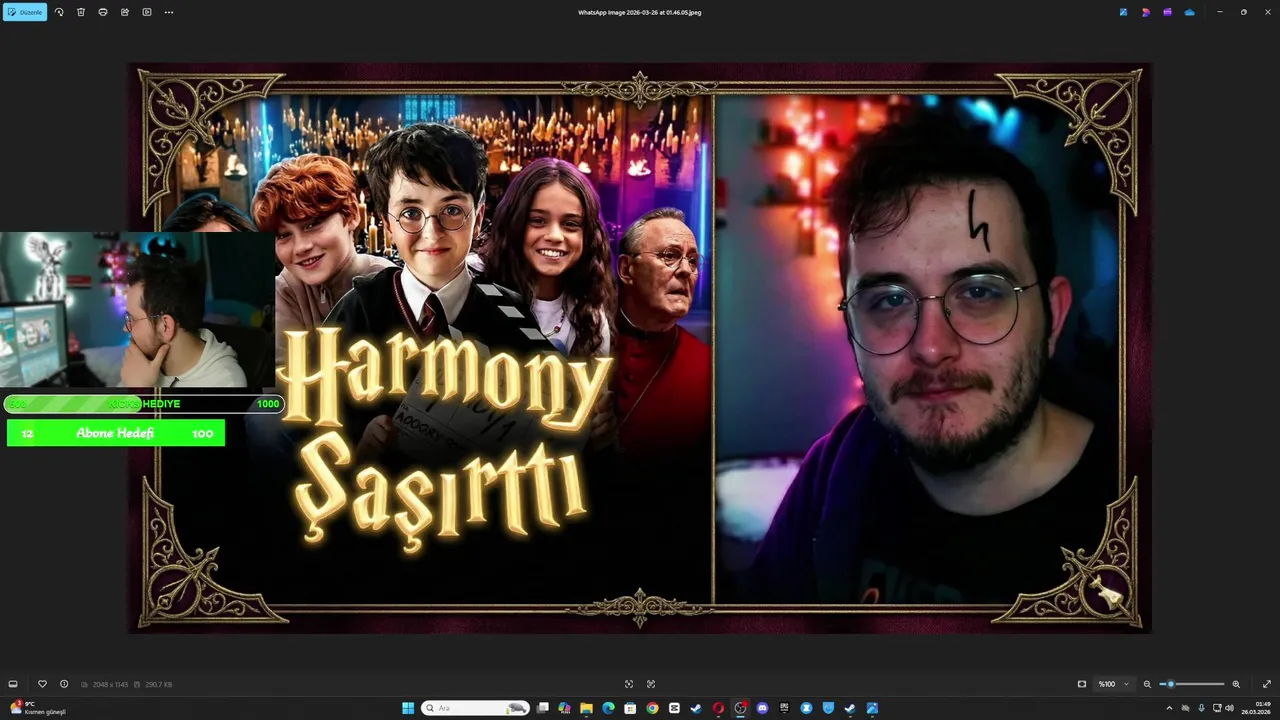Viewport: 1280px width, 720px height.
Task: Launch Google Chrome from the taskbar
Action: coord(652,708)
